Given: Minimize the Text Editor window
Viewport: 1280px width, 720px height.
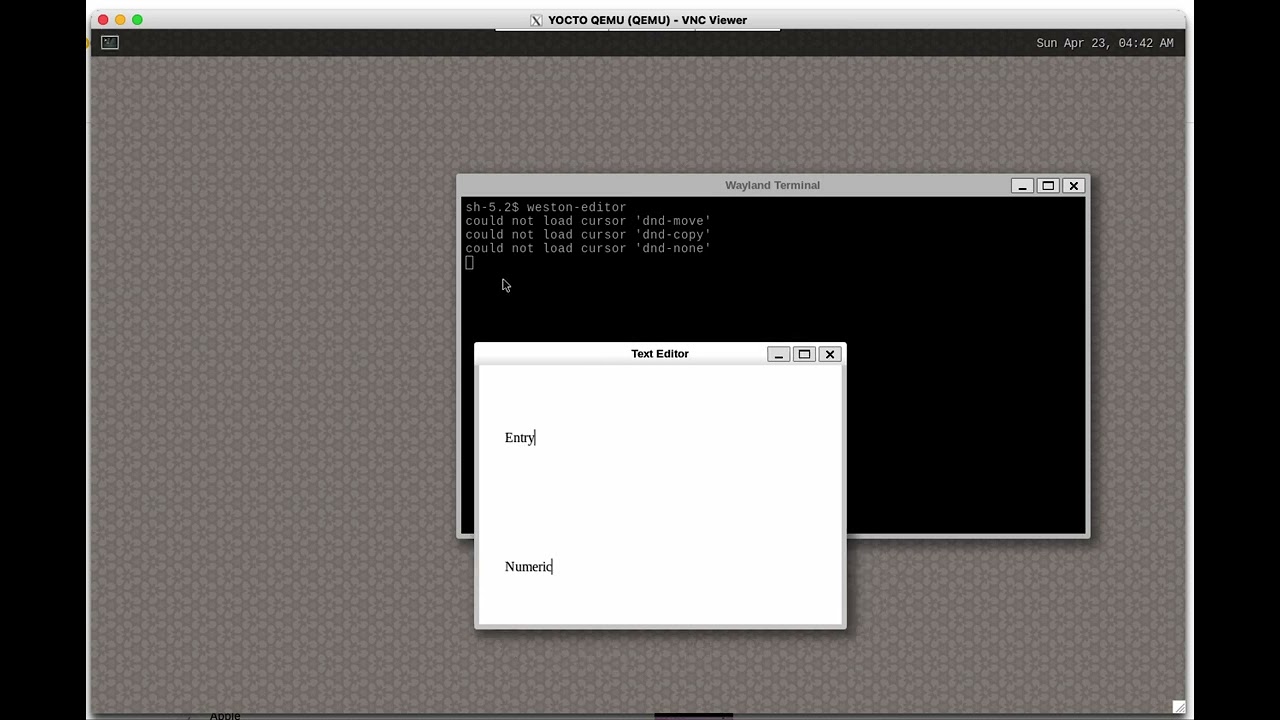Looking at the screenshot, I should point(778,354).
